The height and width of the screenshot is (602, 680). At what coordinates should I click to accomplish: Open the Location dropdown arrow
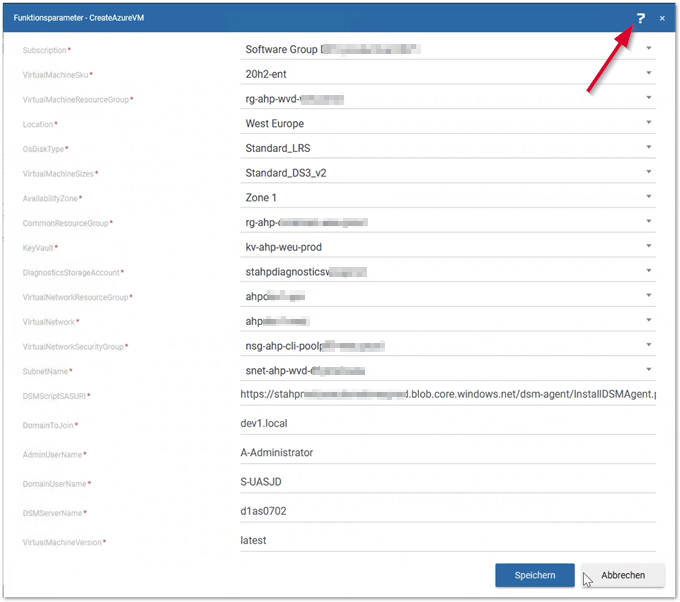pos(648,122)
